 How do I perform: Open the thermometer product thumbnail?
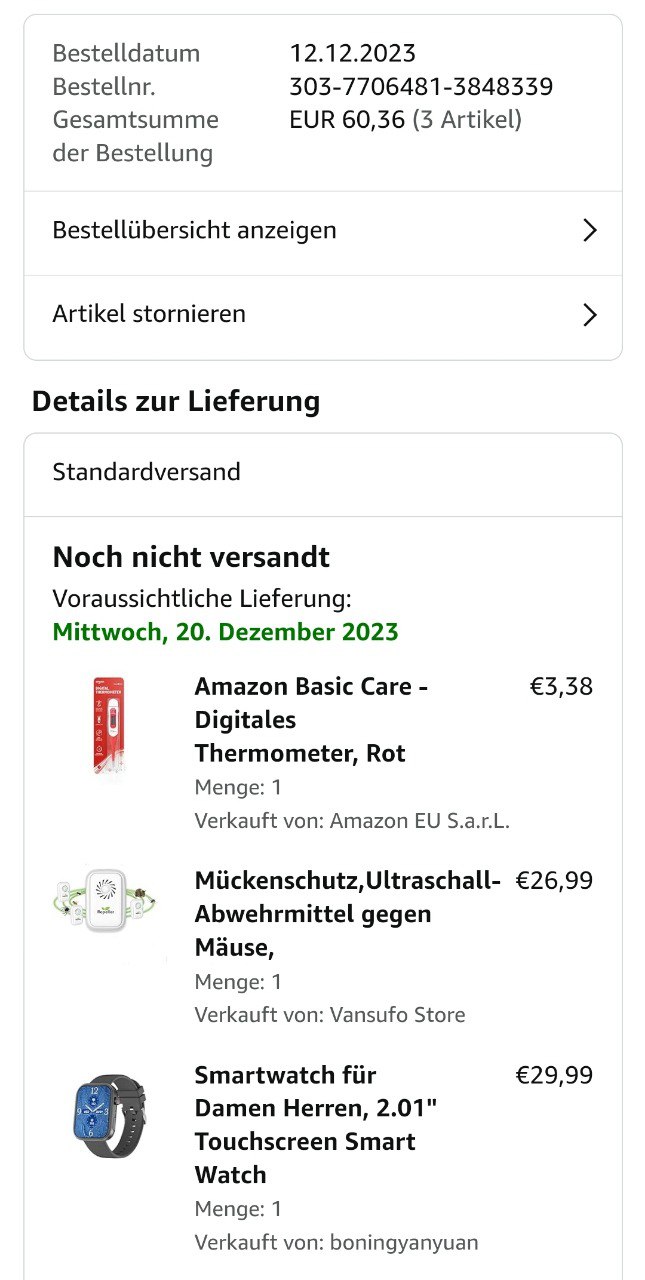click(x=108, y=726)
